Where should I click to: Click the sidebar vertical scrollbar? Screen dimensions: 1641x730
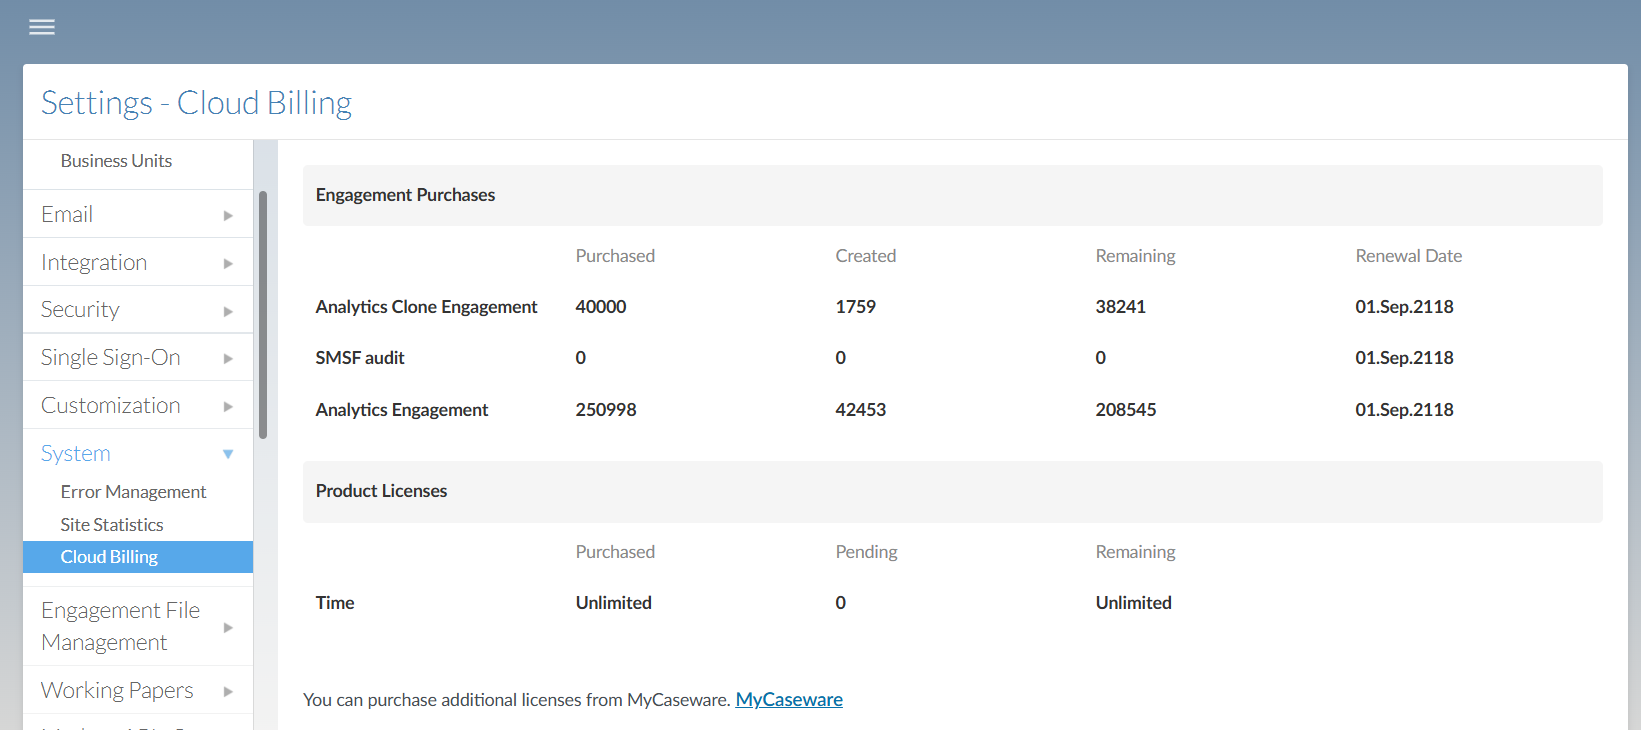click(263, 314)
